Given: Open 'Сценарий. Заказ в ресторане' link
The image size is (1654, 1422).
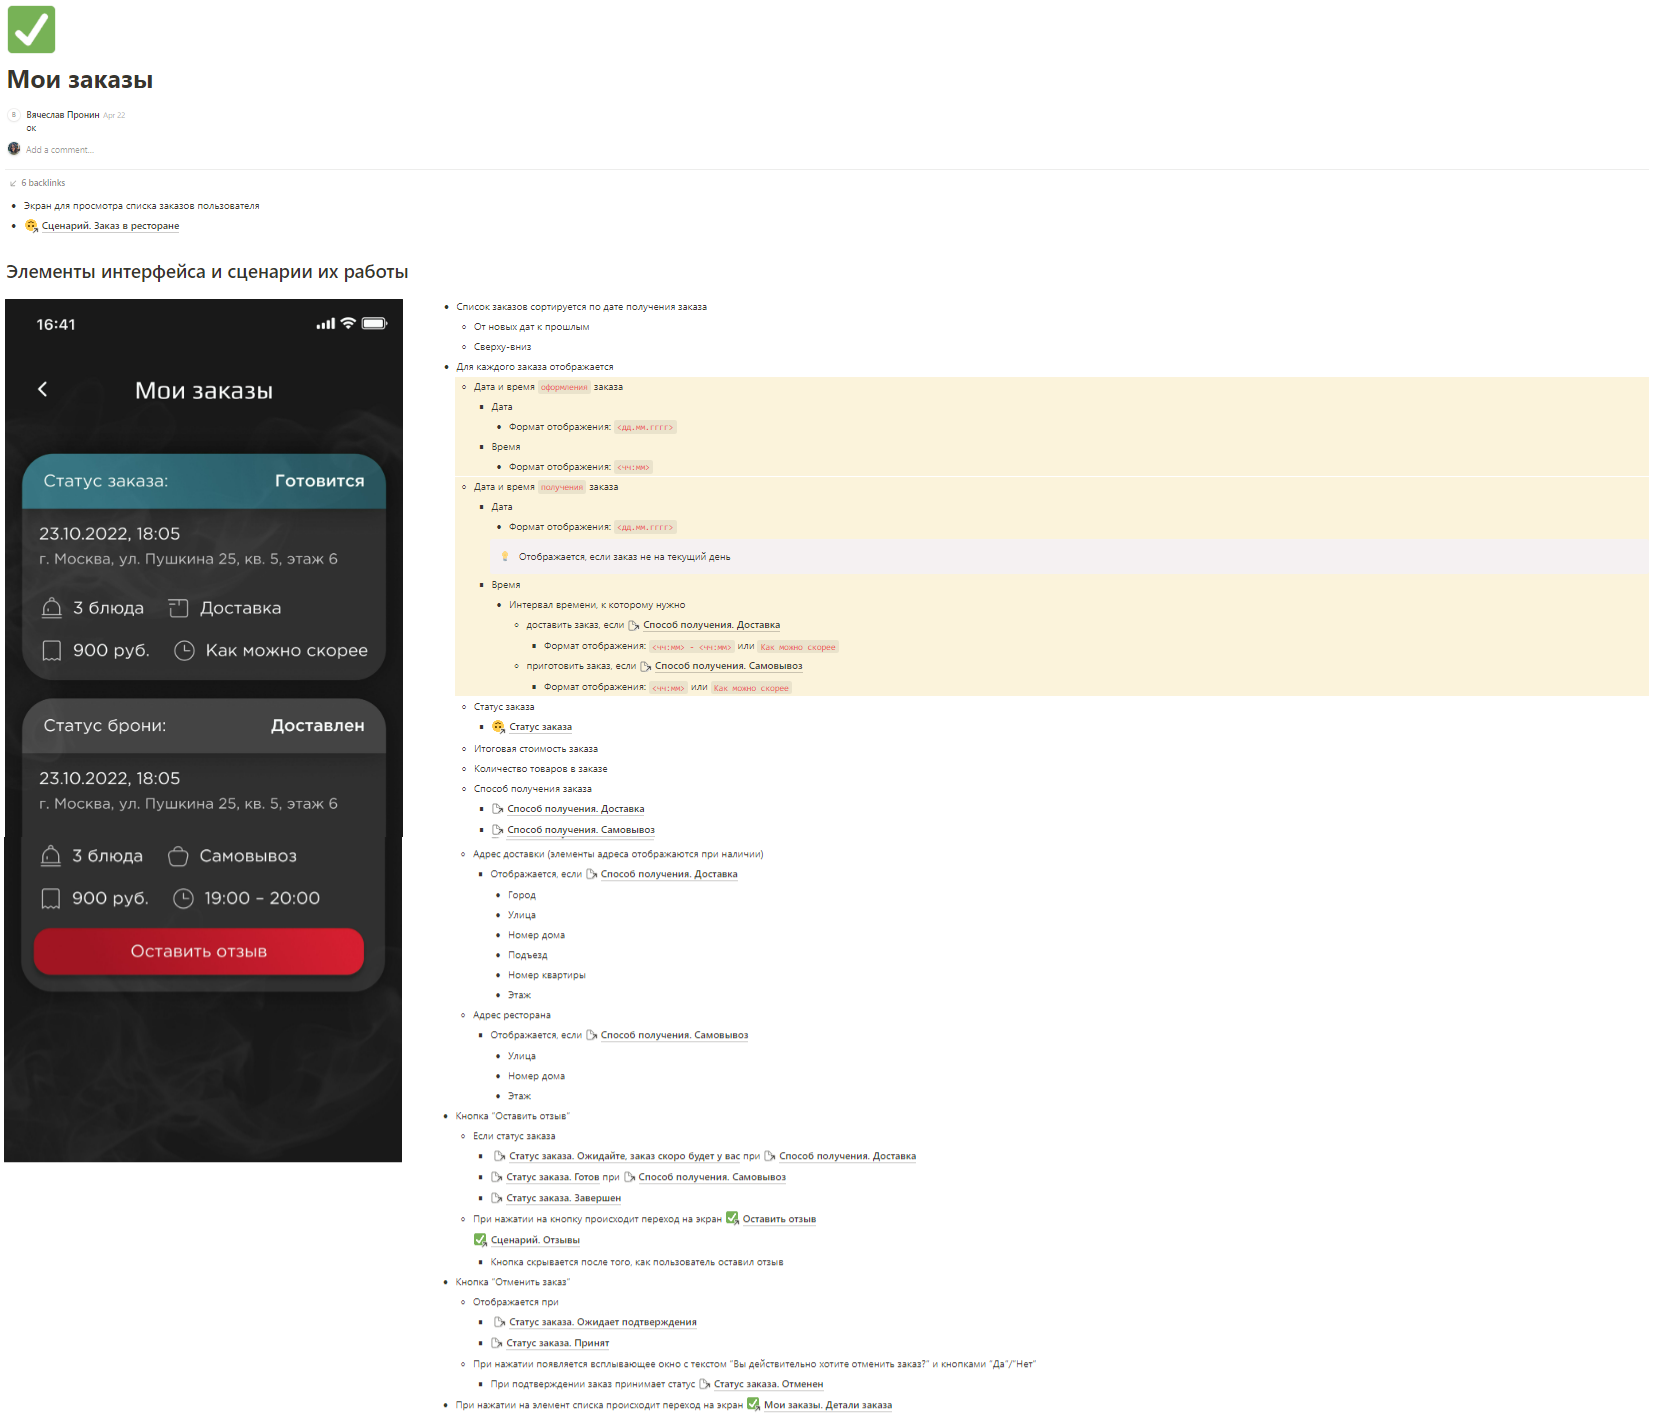Looking at the screenshot, I should click(110, 226).
